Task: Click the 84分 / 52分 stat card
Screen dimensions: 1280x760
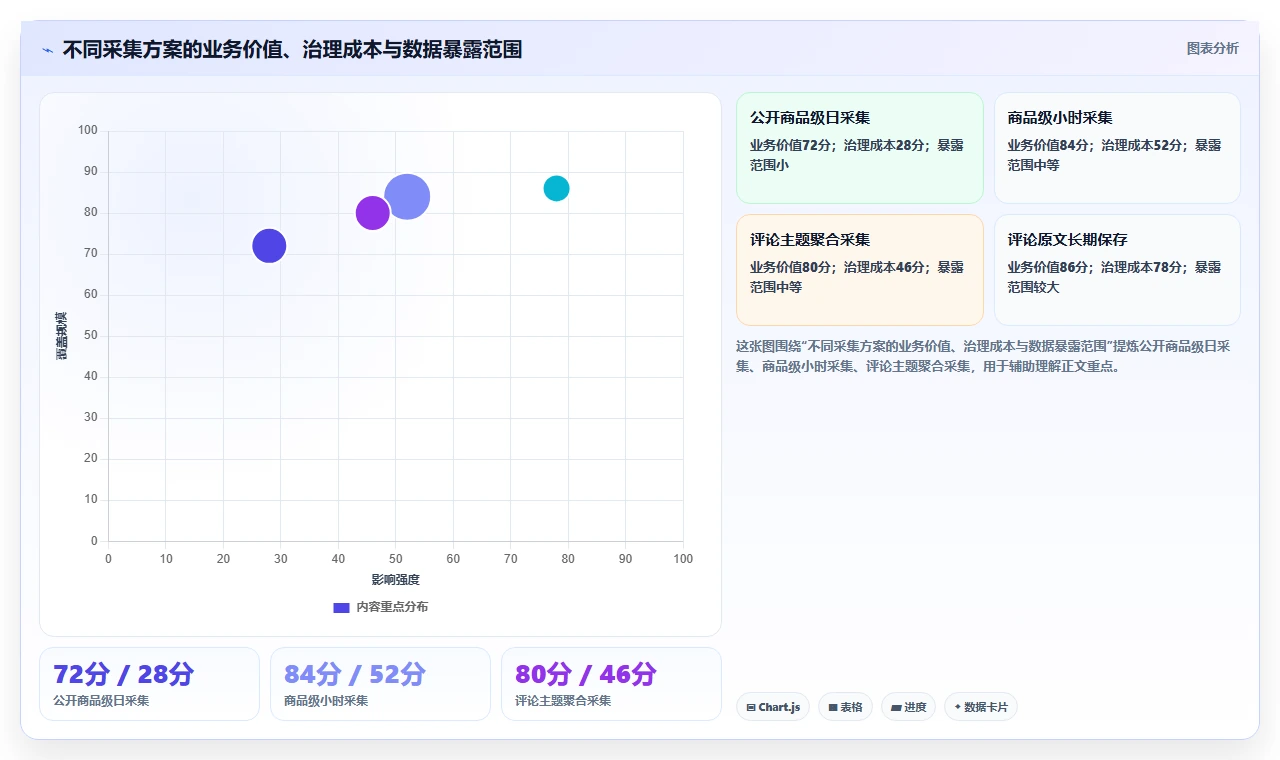Action: (380, 684)
